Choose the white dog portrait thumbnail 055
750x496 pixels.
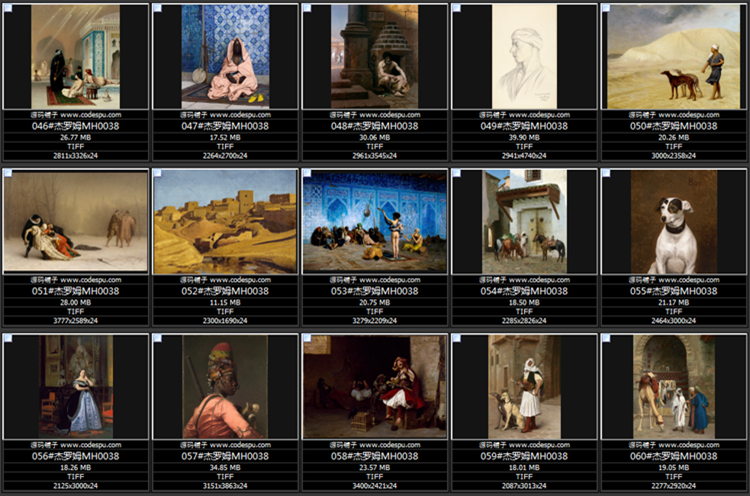pyautogui.click(x=673, y=222)
